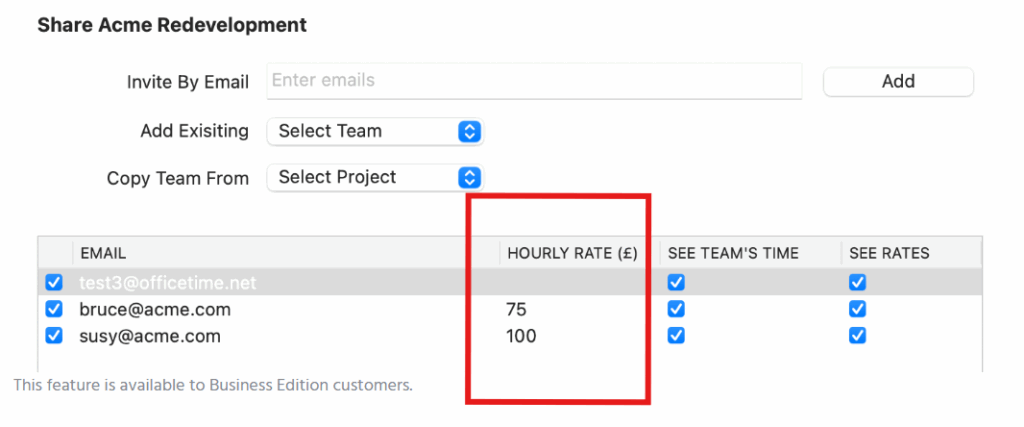Toggle See Rates for bruce@acme.com
1024x427 pixels.
tap(857, 309)
